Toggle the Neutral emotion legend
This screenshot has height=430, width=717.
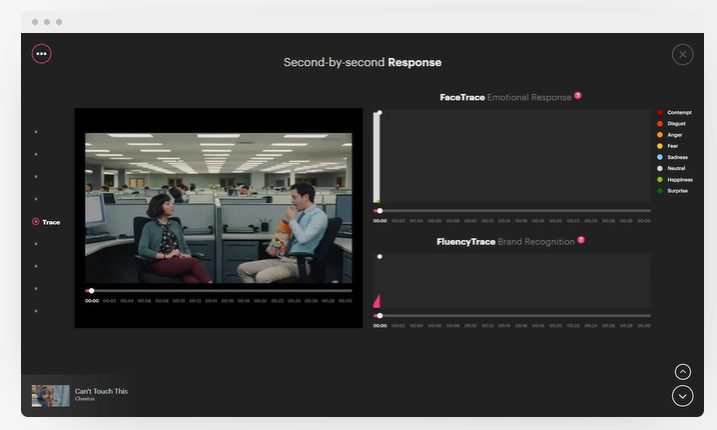click(671, 168)
